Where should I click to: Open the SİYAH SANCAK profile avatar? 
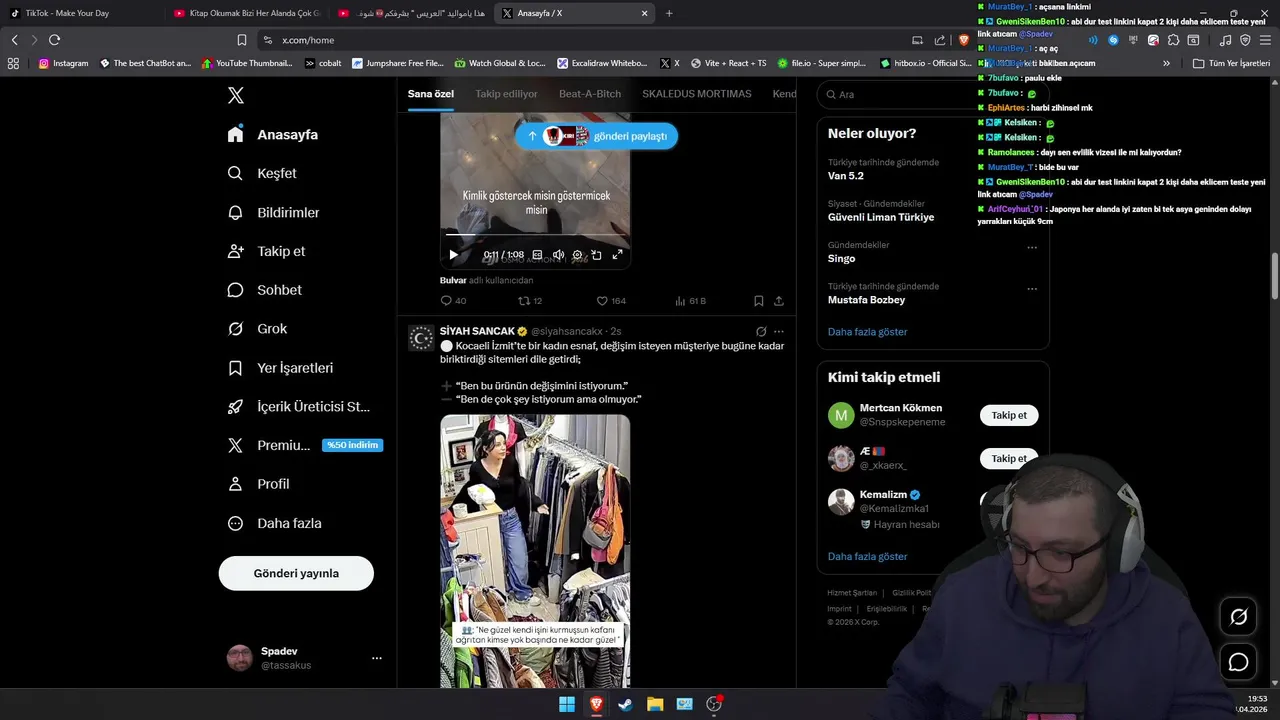[x=421, y=338]
